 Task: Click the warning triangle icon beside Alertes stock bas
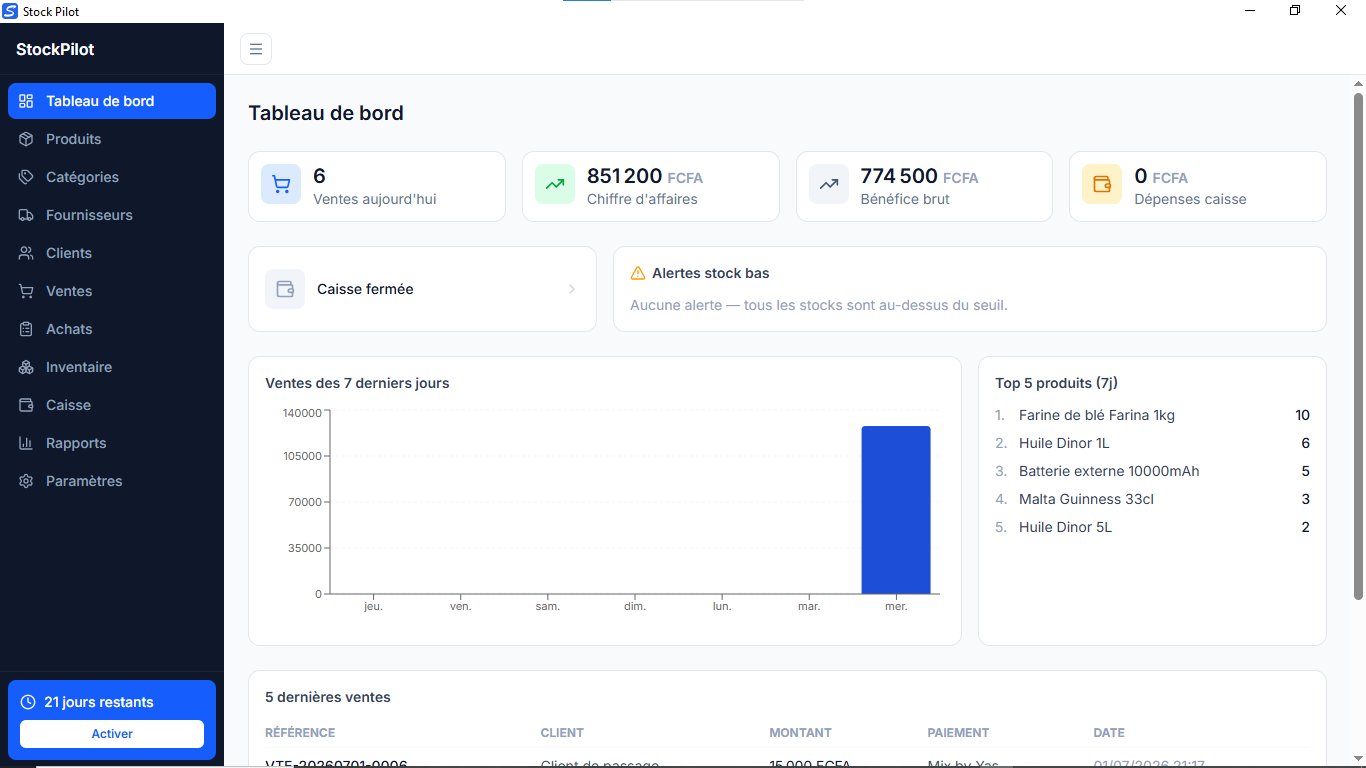tap(638, 273)
